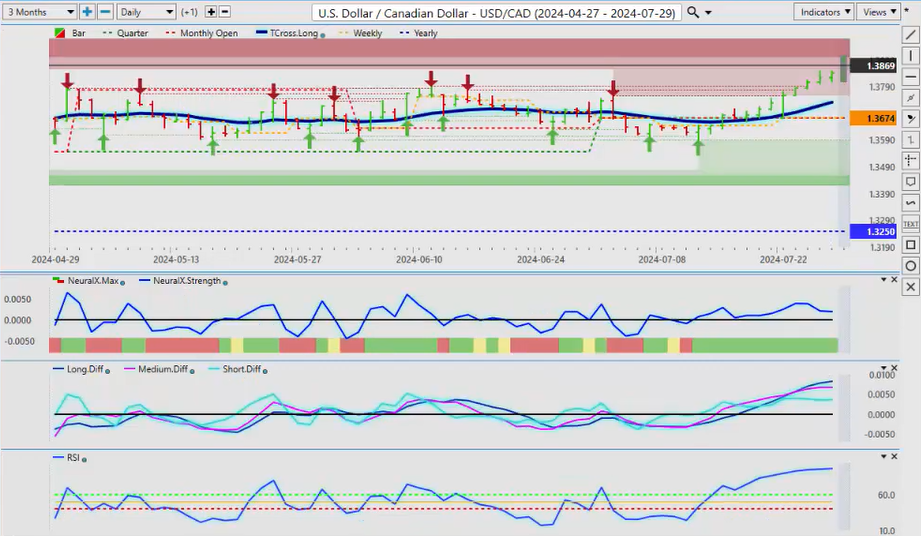
Task: Select the vertical line drawing tool
Action: point(910,56)
